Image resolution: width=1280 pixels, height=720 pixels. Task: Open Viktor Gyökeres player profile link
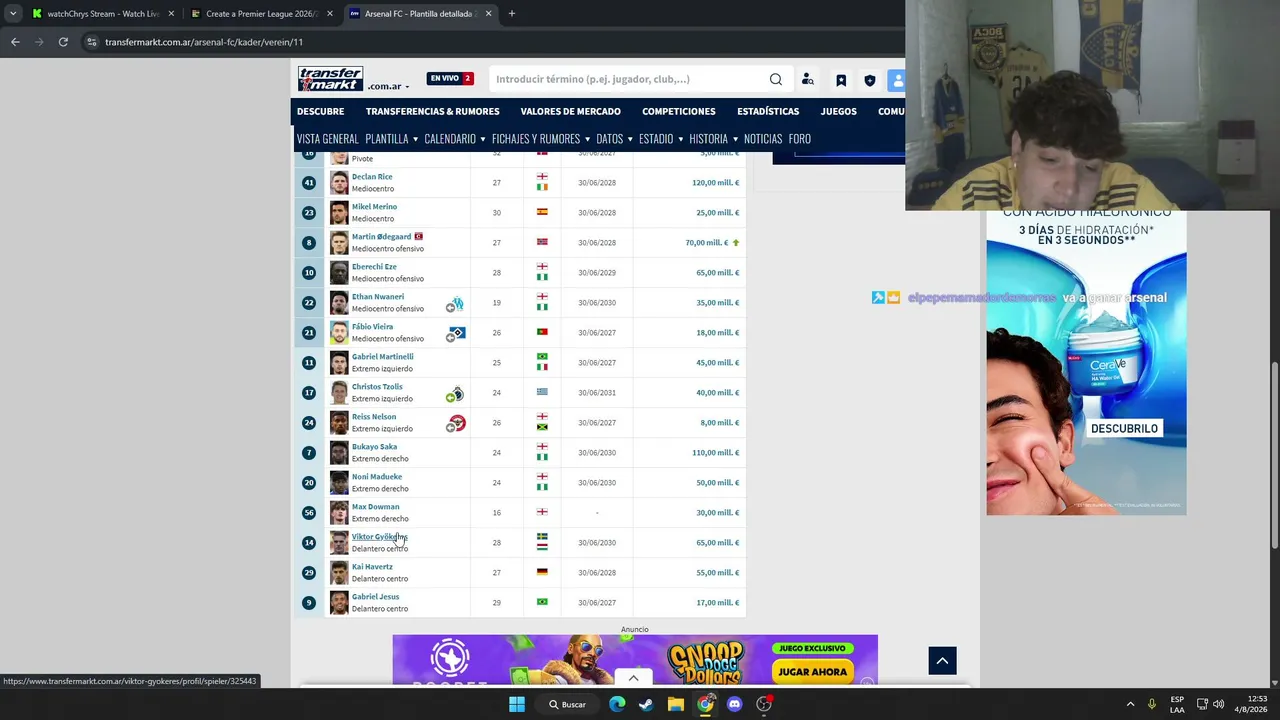pyautogui.click(x=379, y=537)
